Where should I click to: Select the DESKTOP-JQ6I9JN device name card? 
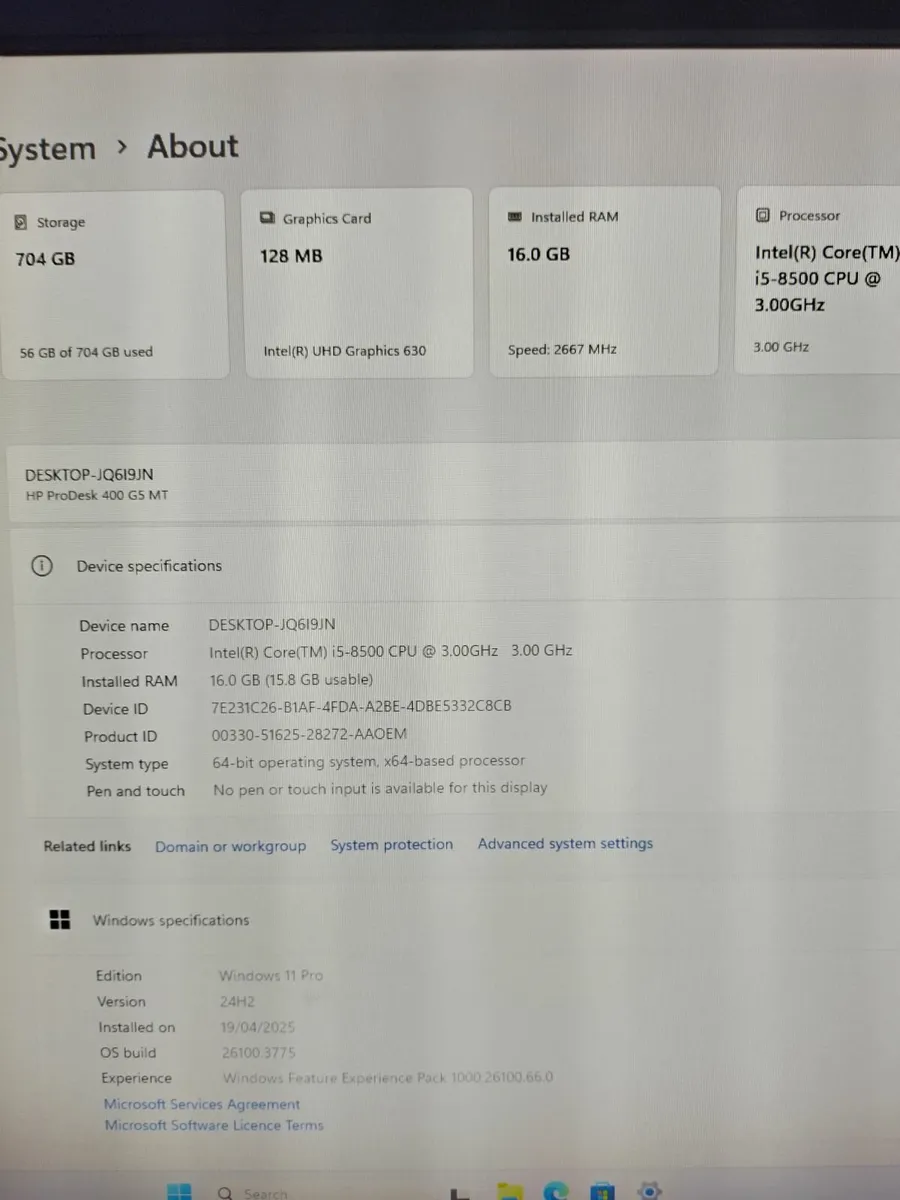click(455, 484)
